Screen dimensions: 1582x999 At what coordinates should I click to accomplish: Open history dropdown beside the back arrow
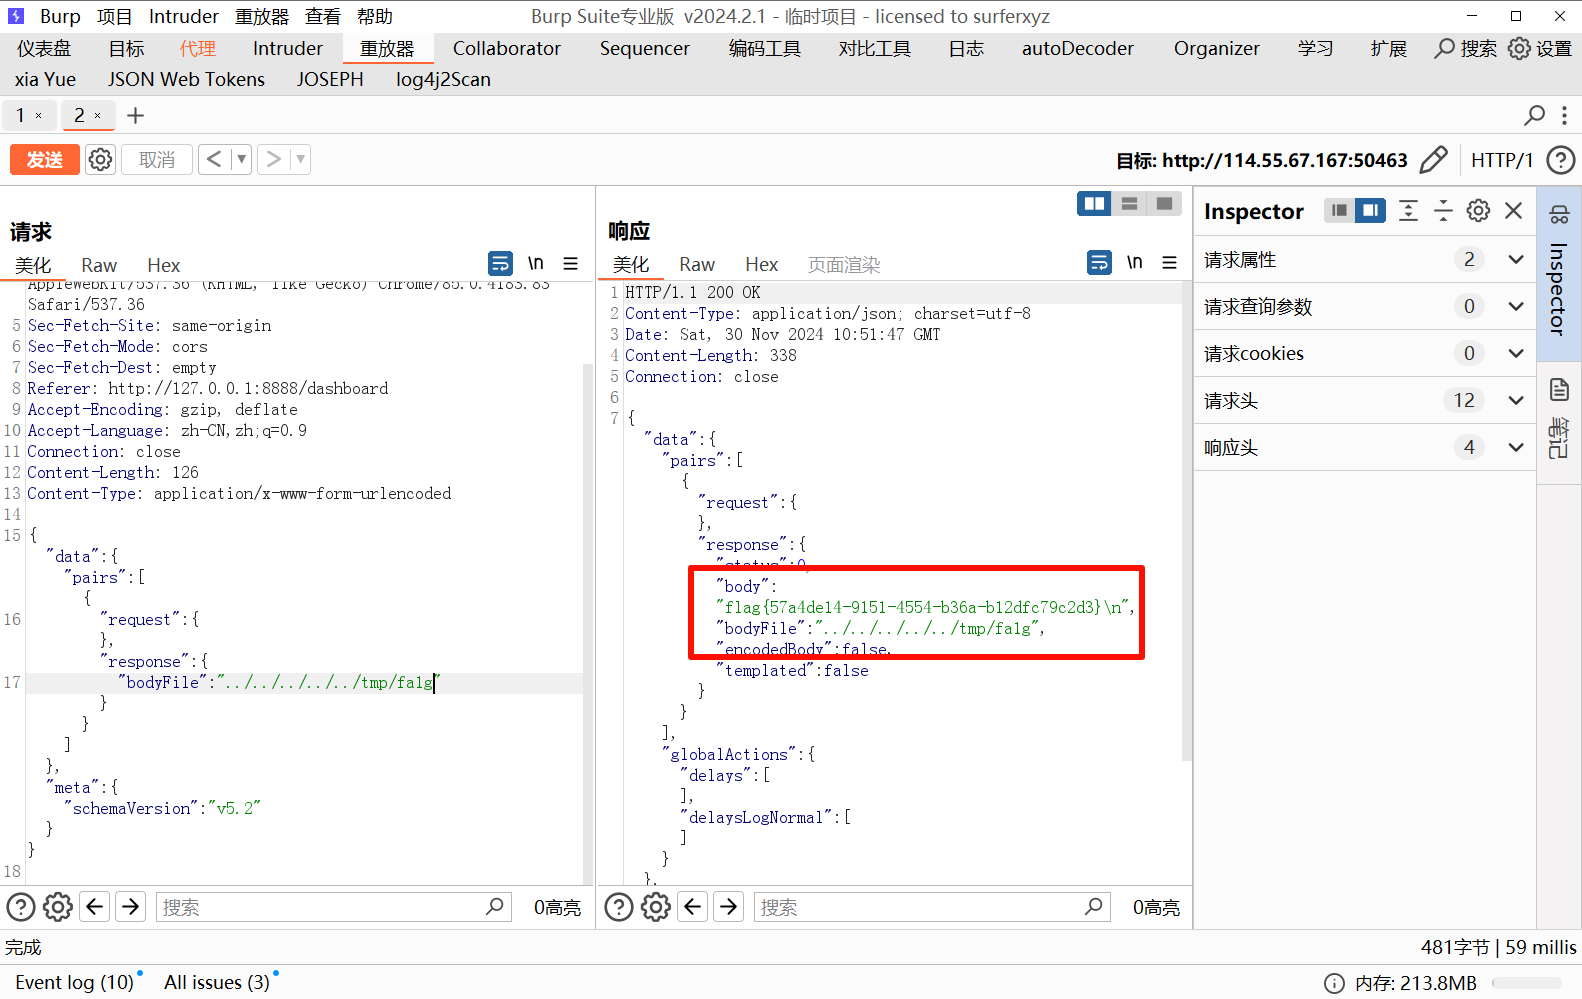click(x=241, y=160)
